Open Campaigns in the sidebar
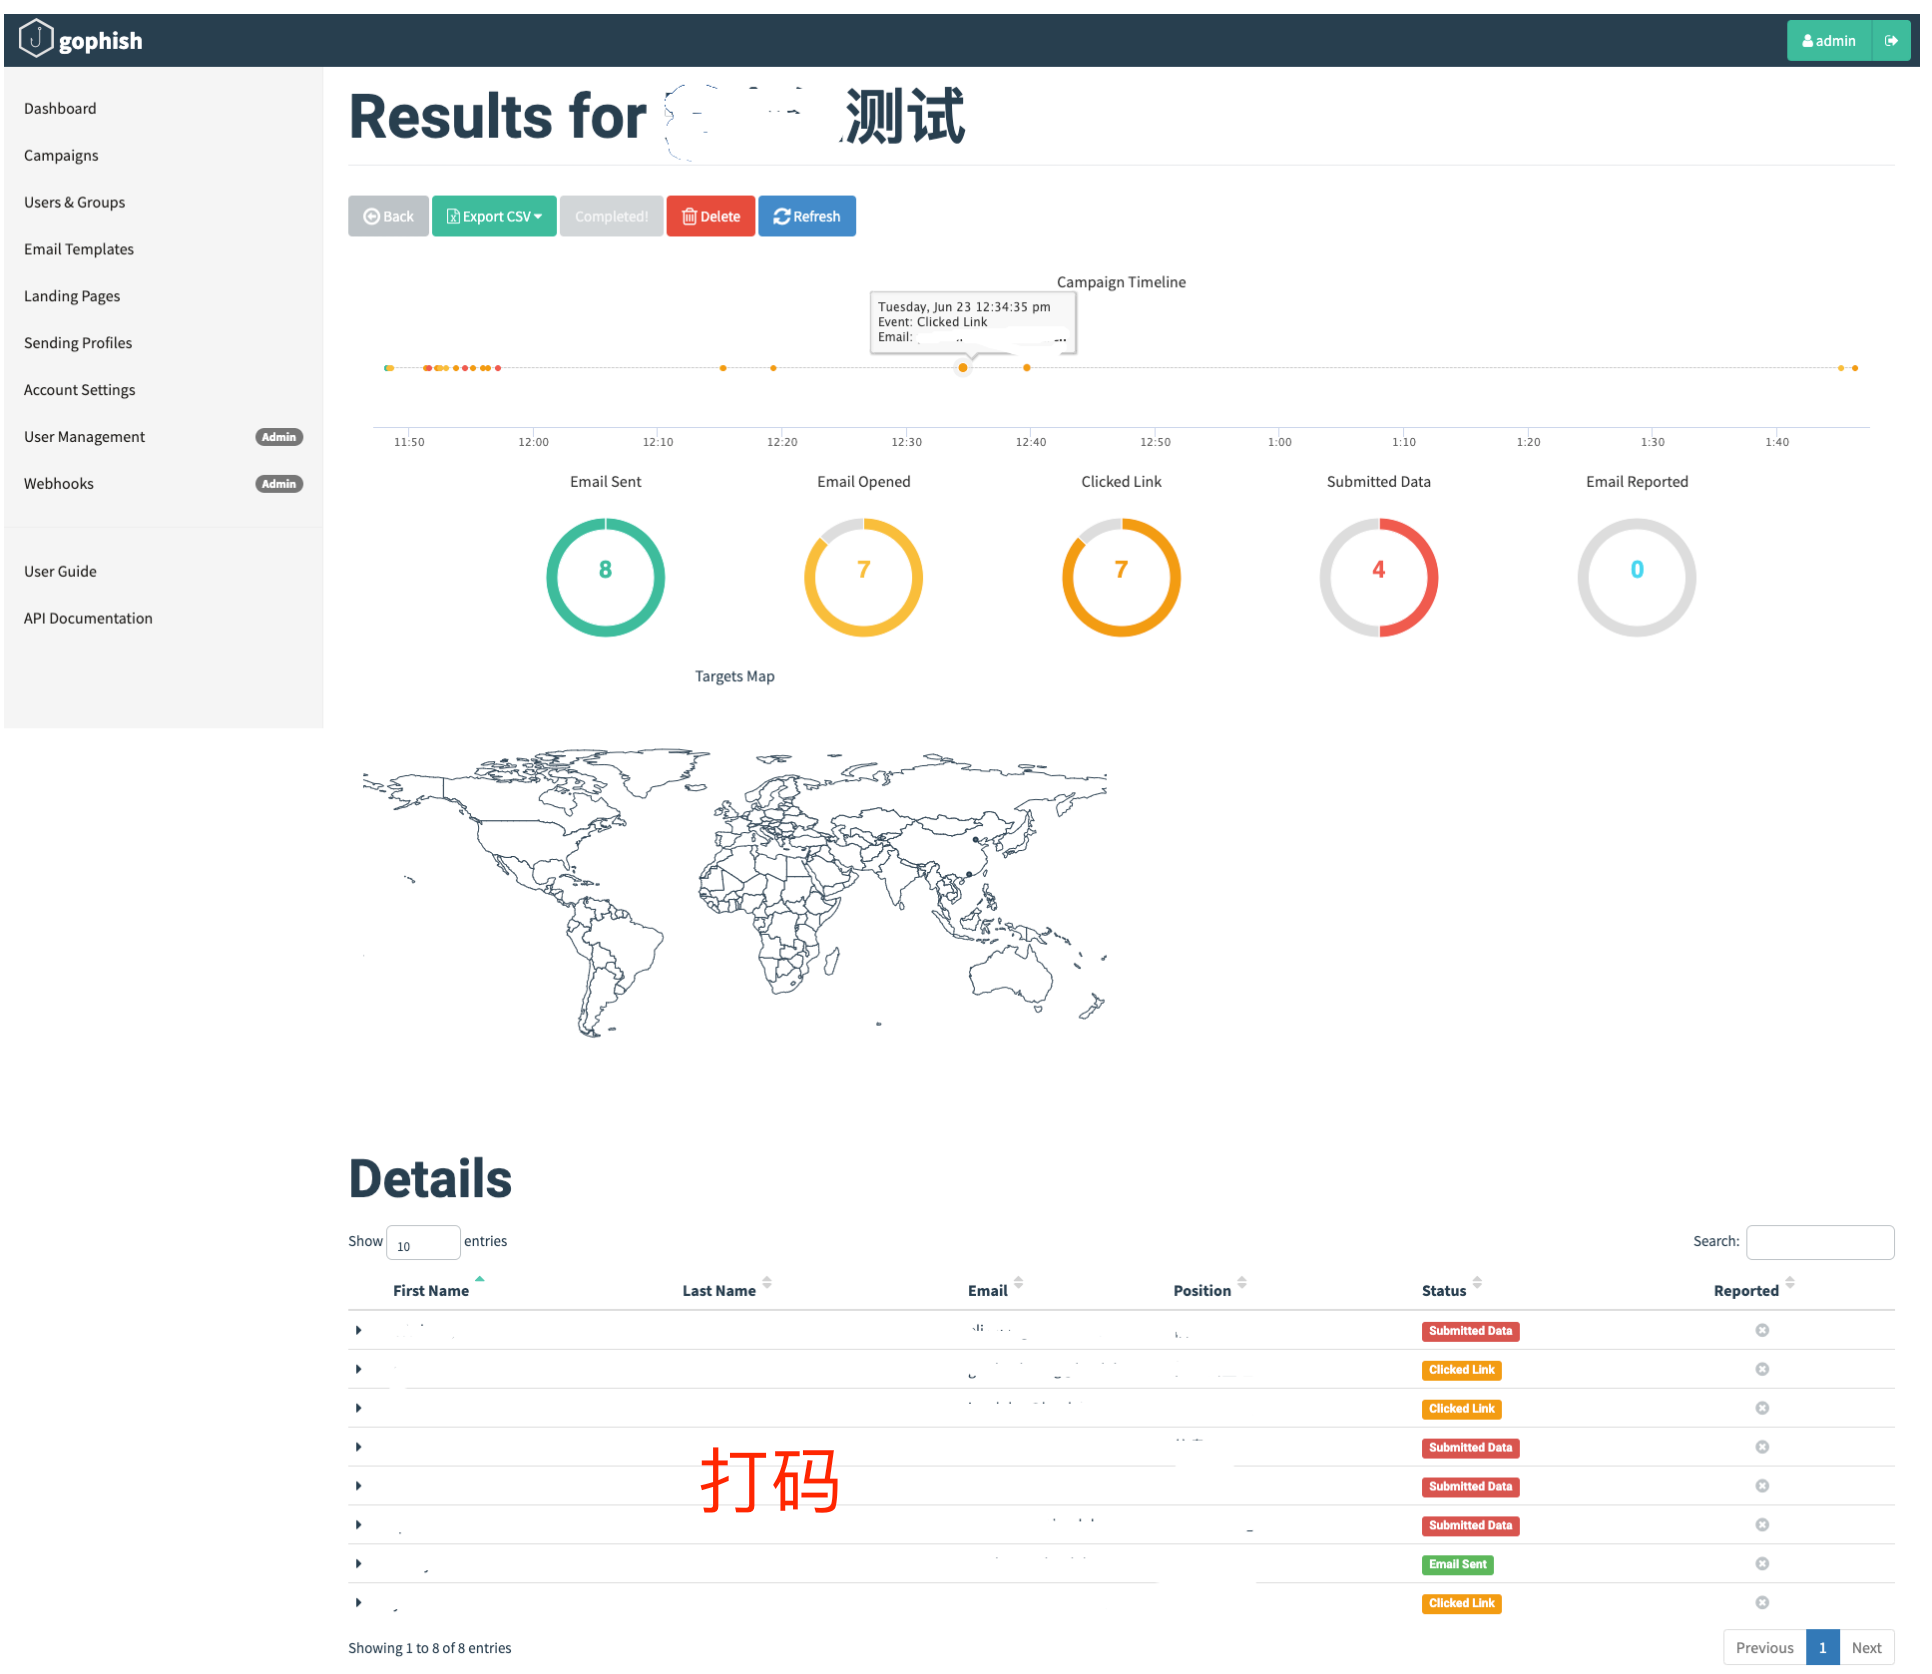Image resolution: width=1932 pixels, height=1674 pixels. point(61,155)
